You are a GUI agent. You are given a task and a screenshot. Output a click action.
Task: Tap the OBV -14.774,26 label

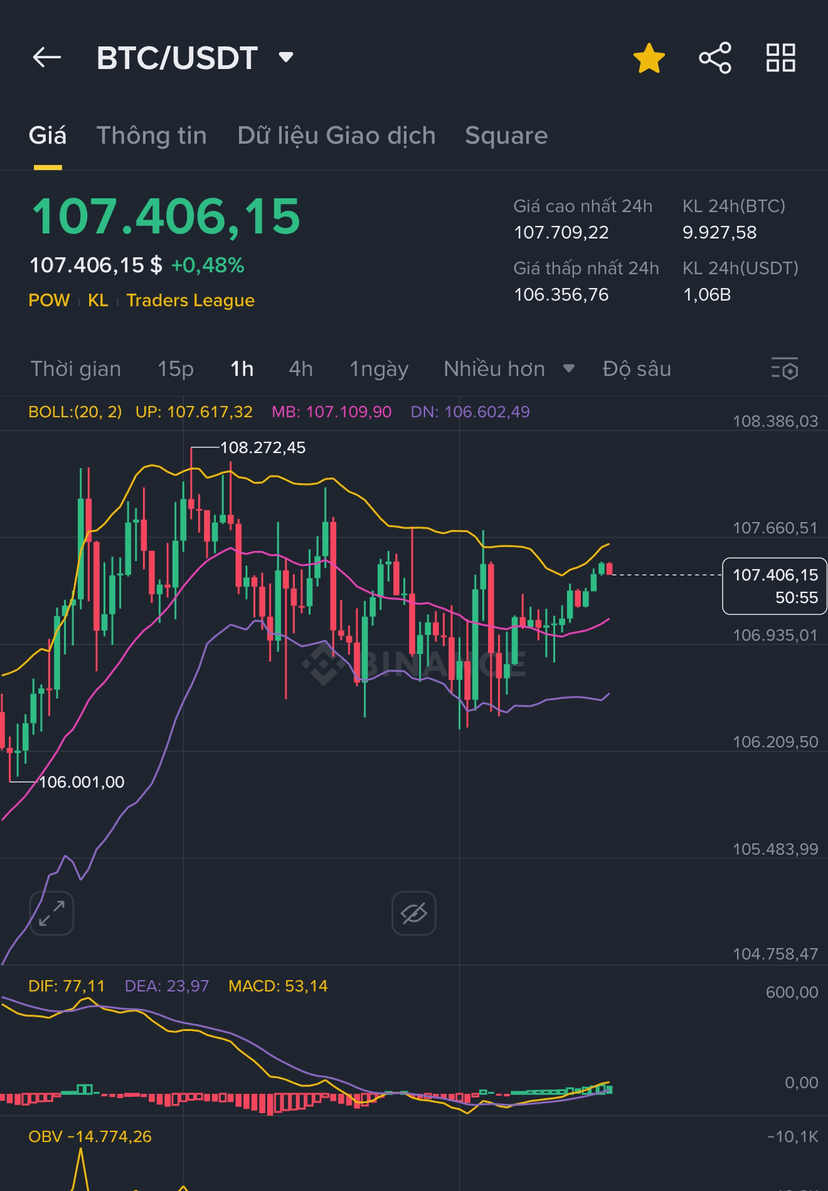click(x=90, y=1136)
